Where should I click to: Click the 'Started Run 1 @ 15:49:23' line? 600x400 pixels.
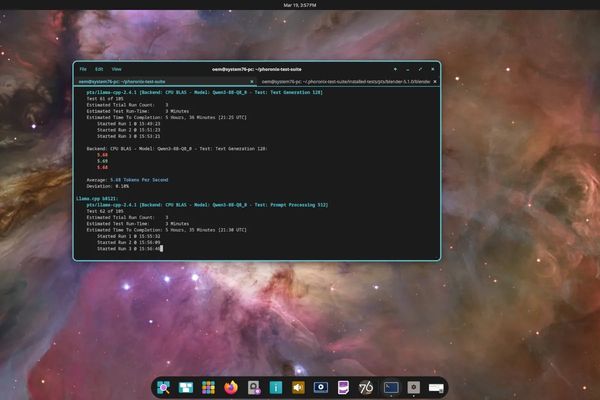[129, 124]
